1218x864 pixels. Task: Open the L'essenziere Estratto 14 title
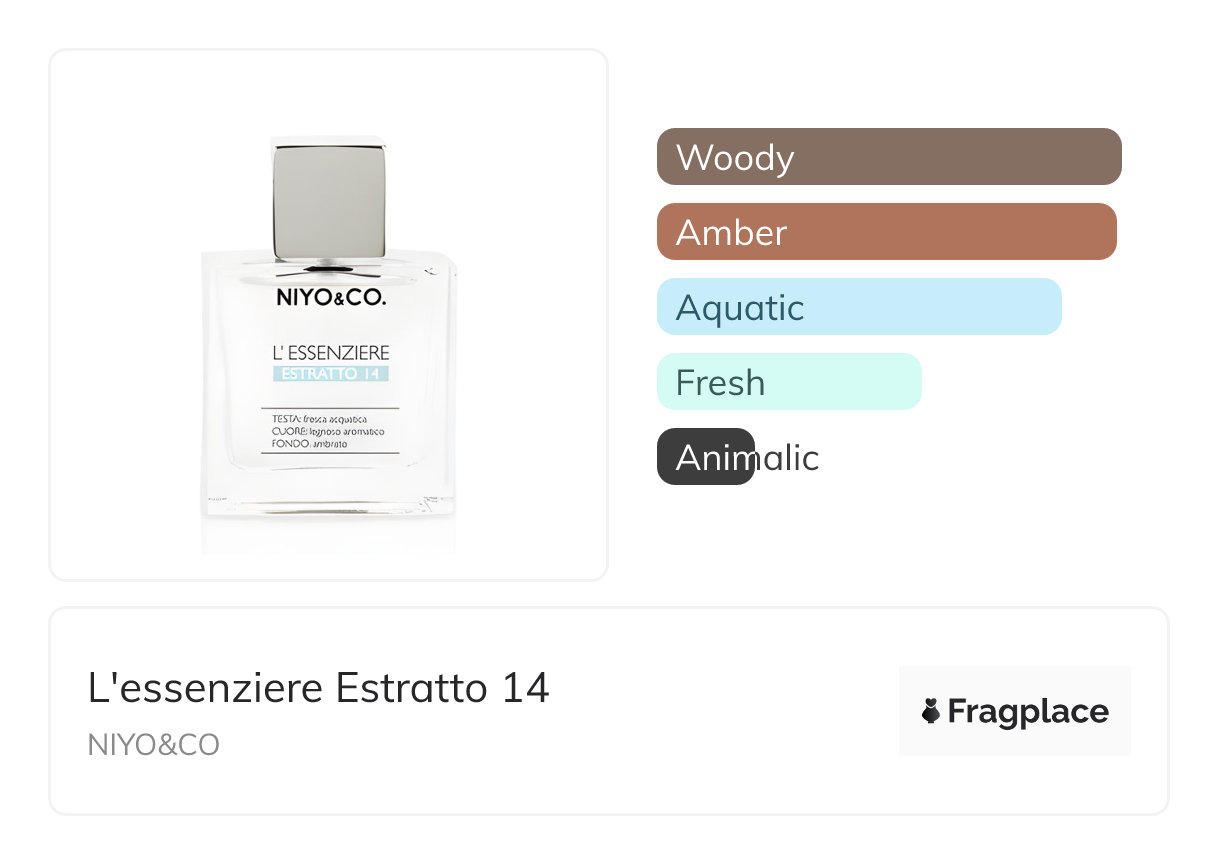319,688
